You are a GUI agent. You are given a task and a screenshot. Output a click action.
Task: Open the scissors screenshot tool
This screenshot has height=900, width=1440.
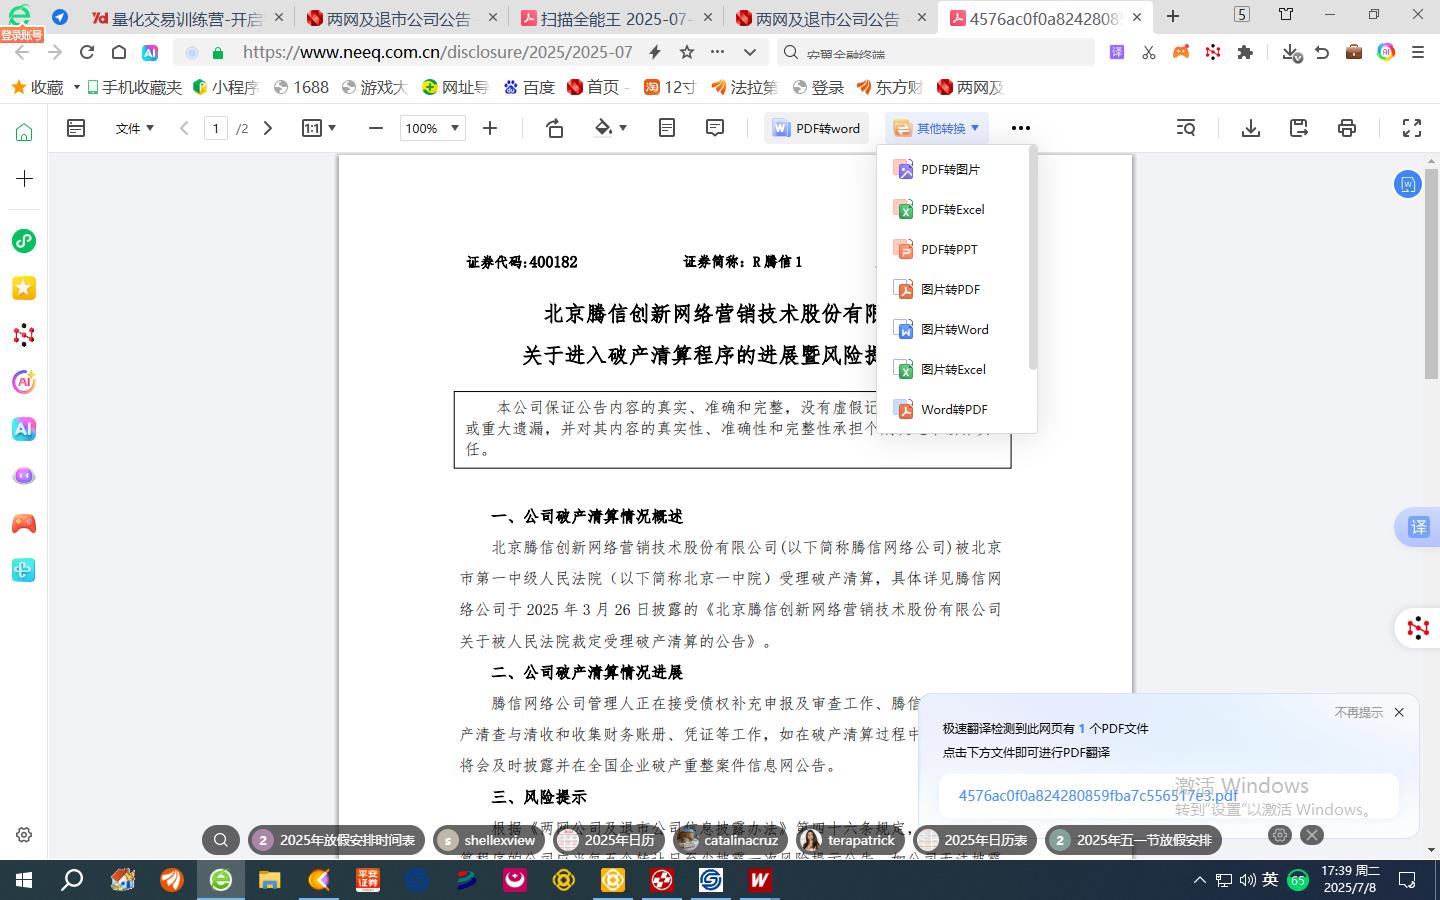1149,52
